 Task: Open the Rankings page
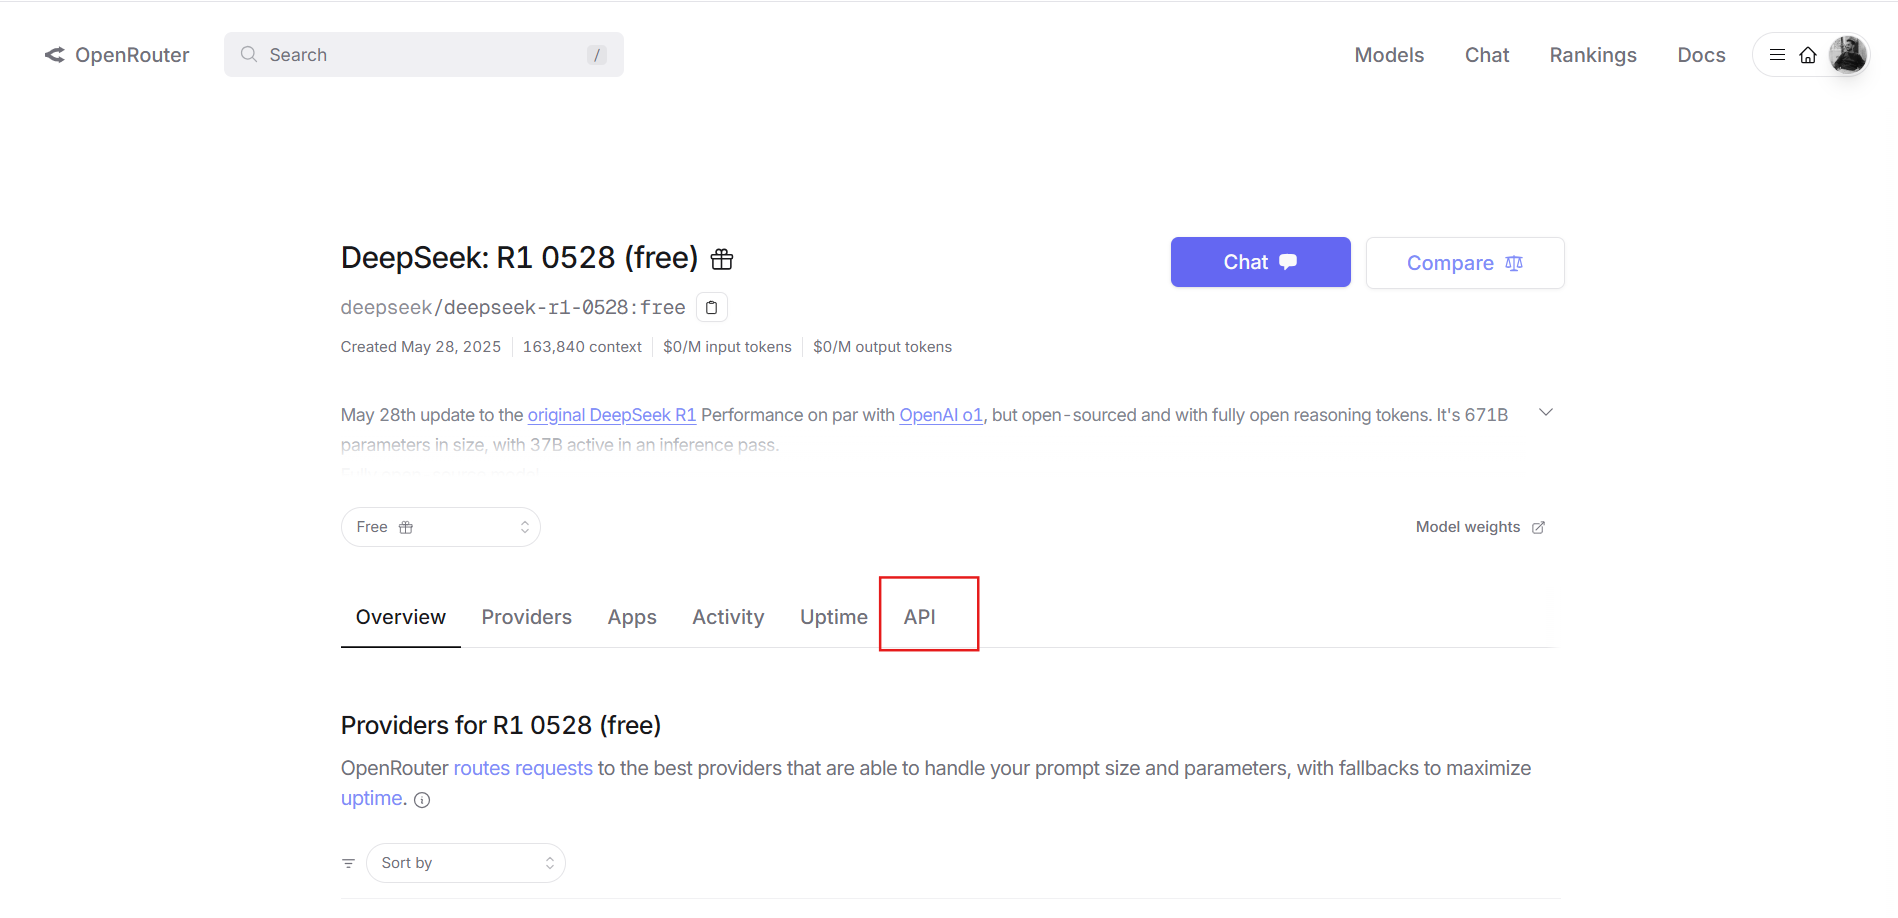coord(1593,55)
